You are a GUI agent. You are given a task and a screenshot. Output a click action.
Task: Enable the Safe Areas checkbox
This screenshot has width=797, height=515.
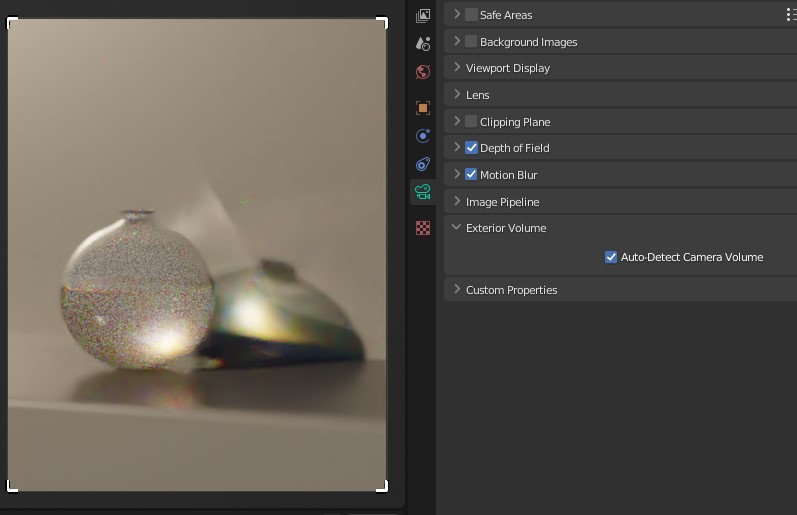[x=471, y=15]
